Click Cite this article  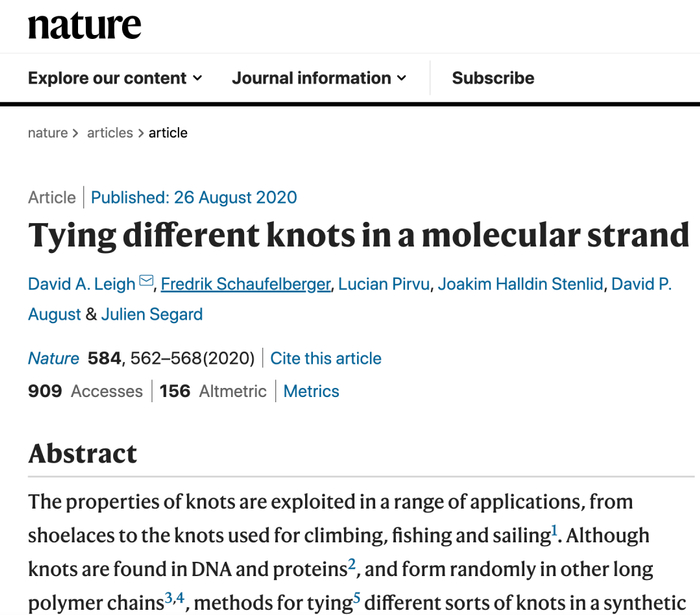click(326, 358)
